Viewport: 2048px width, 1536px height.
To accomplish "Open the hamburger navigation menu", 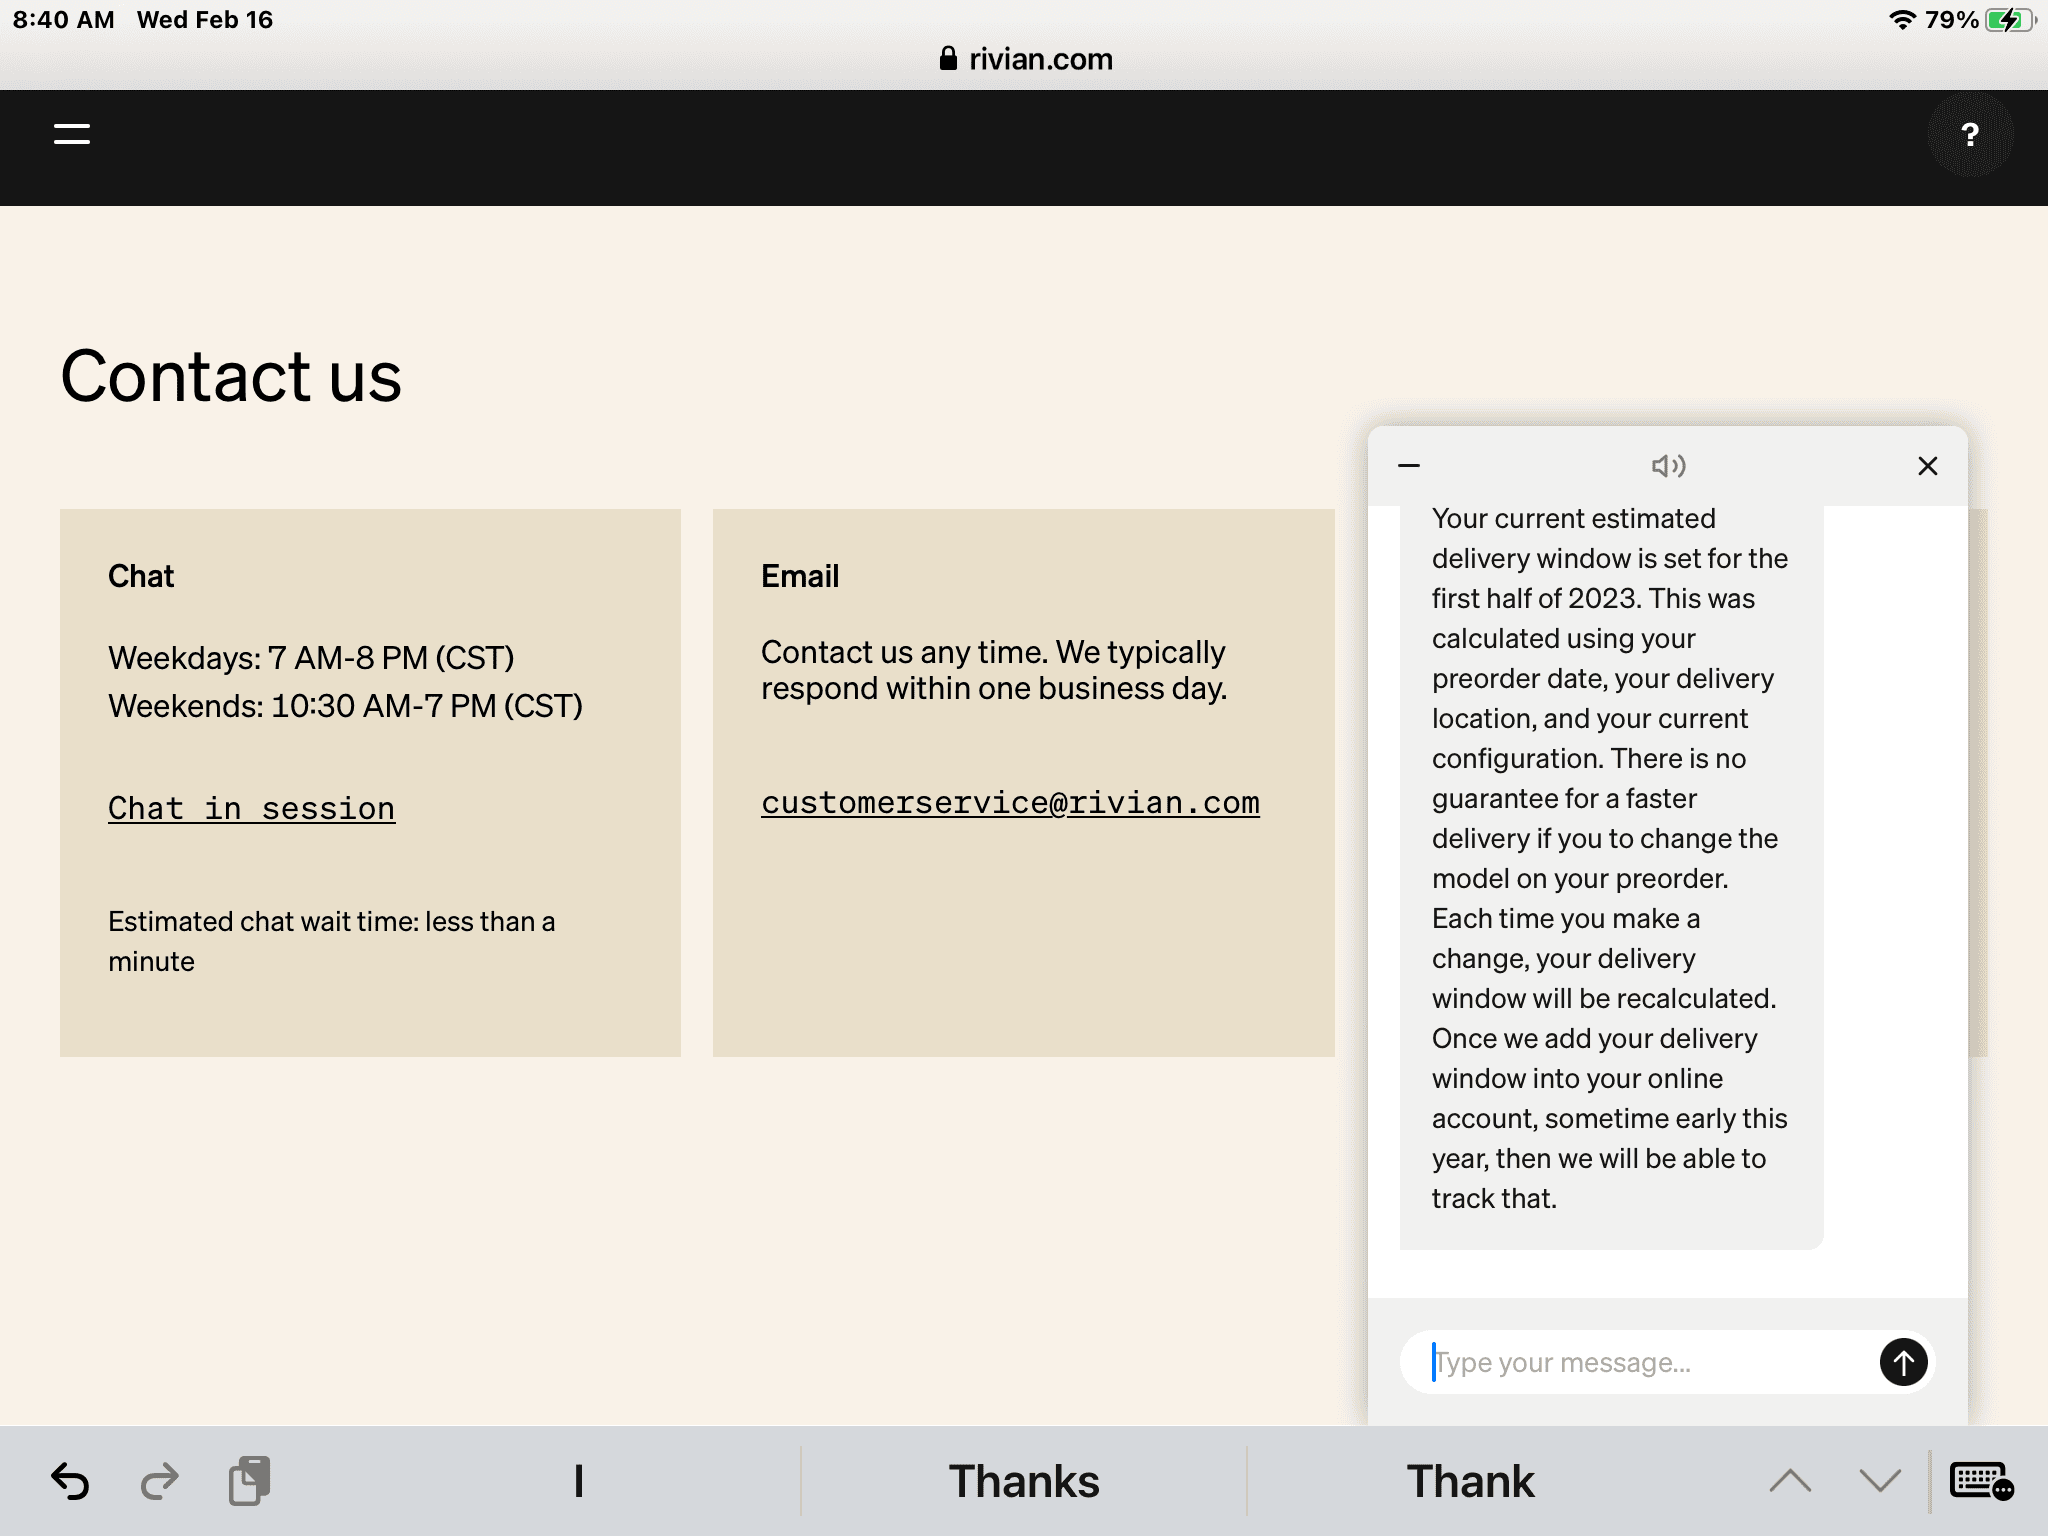I will [x=72, y=134].
